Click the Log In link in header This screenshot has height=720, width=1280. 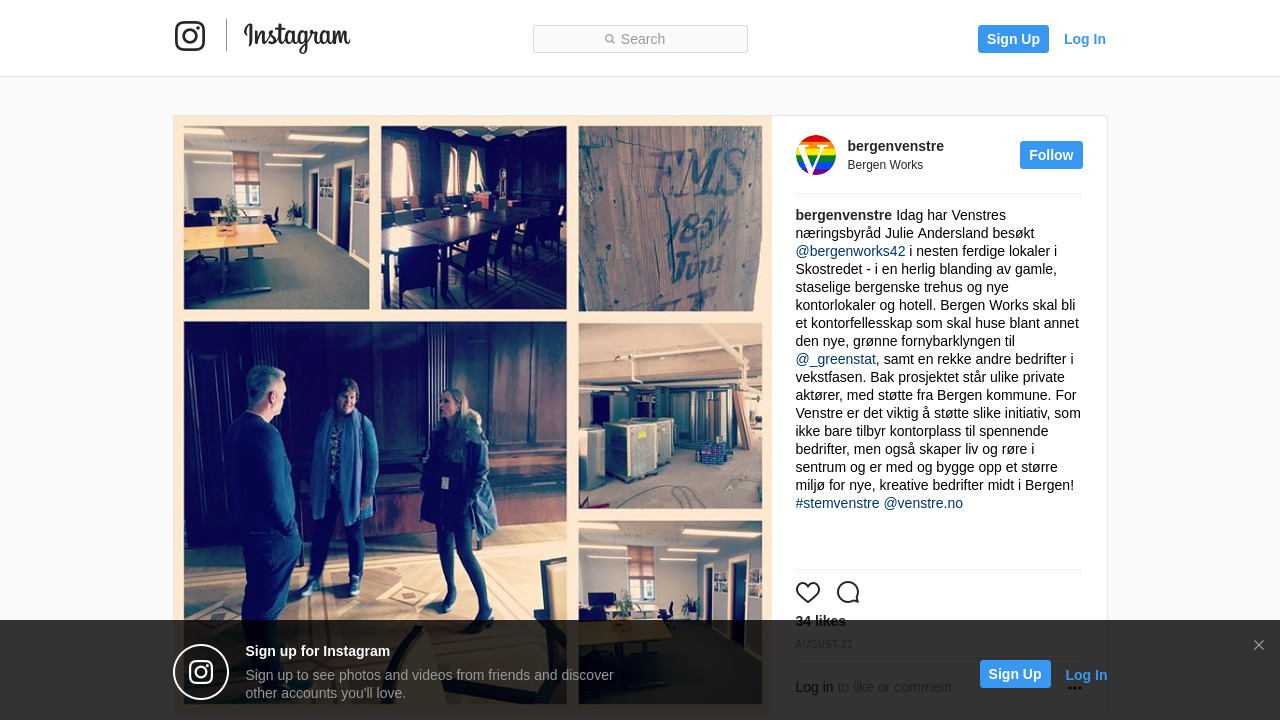click(1085, 39)
